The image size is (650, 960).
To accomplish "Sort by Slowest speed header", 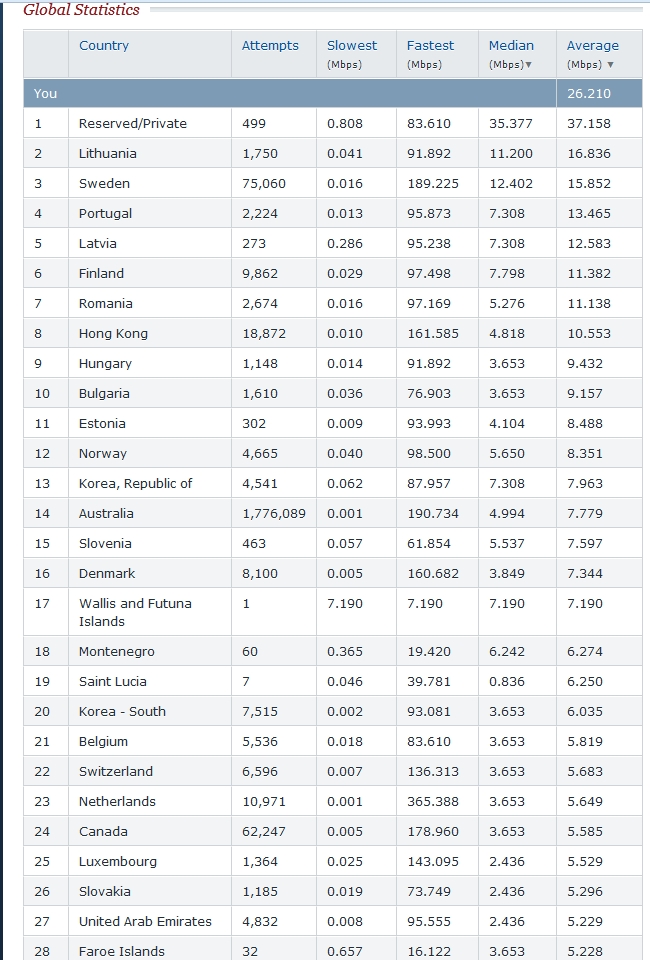I will point(352,45).
